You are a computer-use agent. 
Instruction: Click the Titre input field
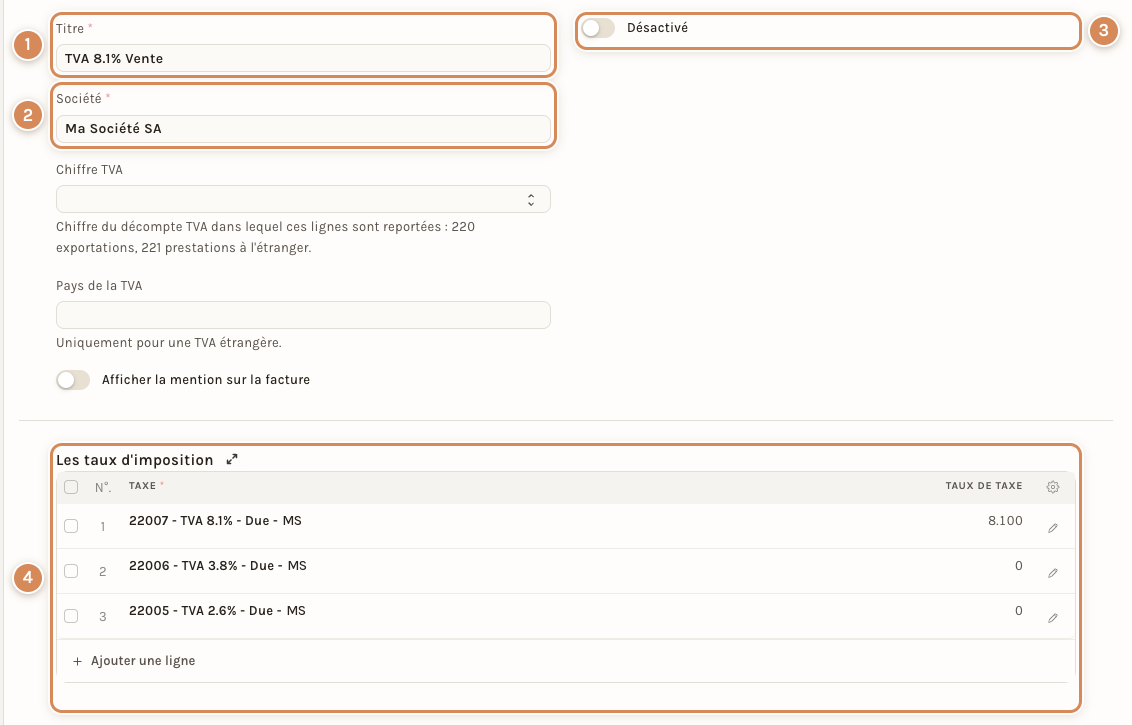pos(303,58)
